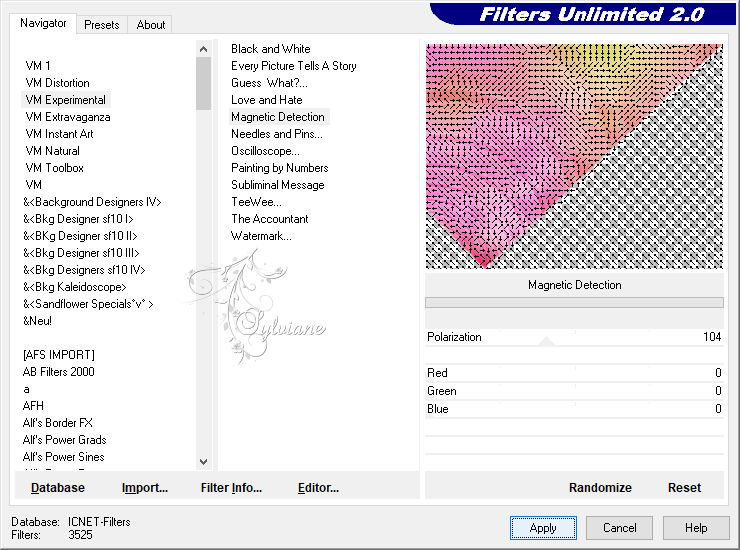Click the Green value slider
This screenshot has height=550, width=740.
click(x=574, y=391)
